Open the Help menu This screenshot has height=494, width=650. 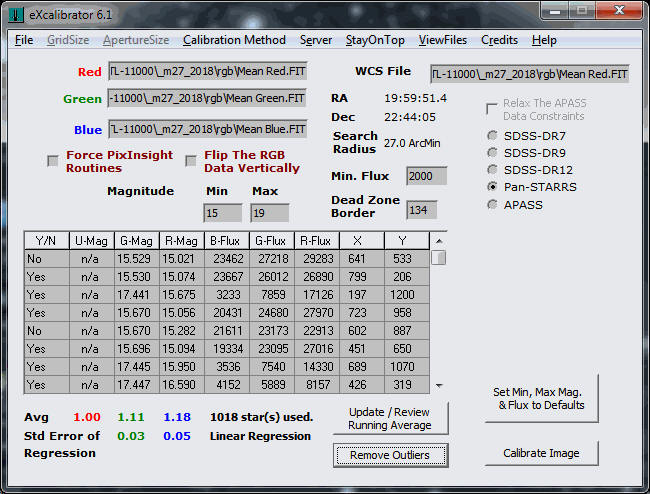tap(544, 40)
